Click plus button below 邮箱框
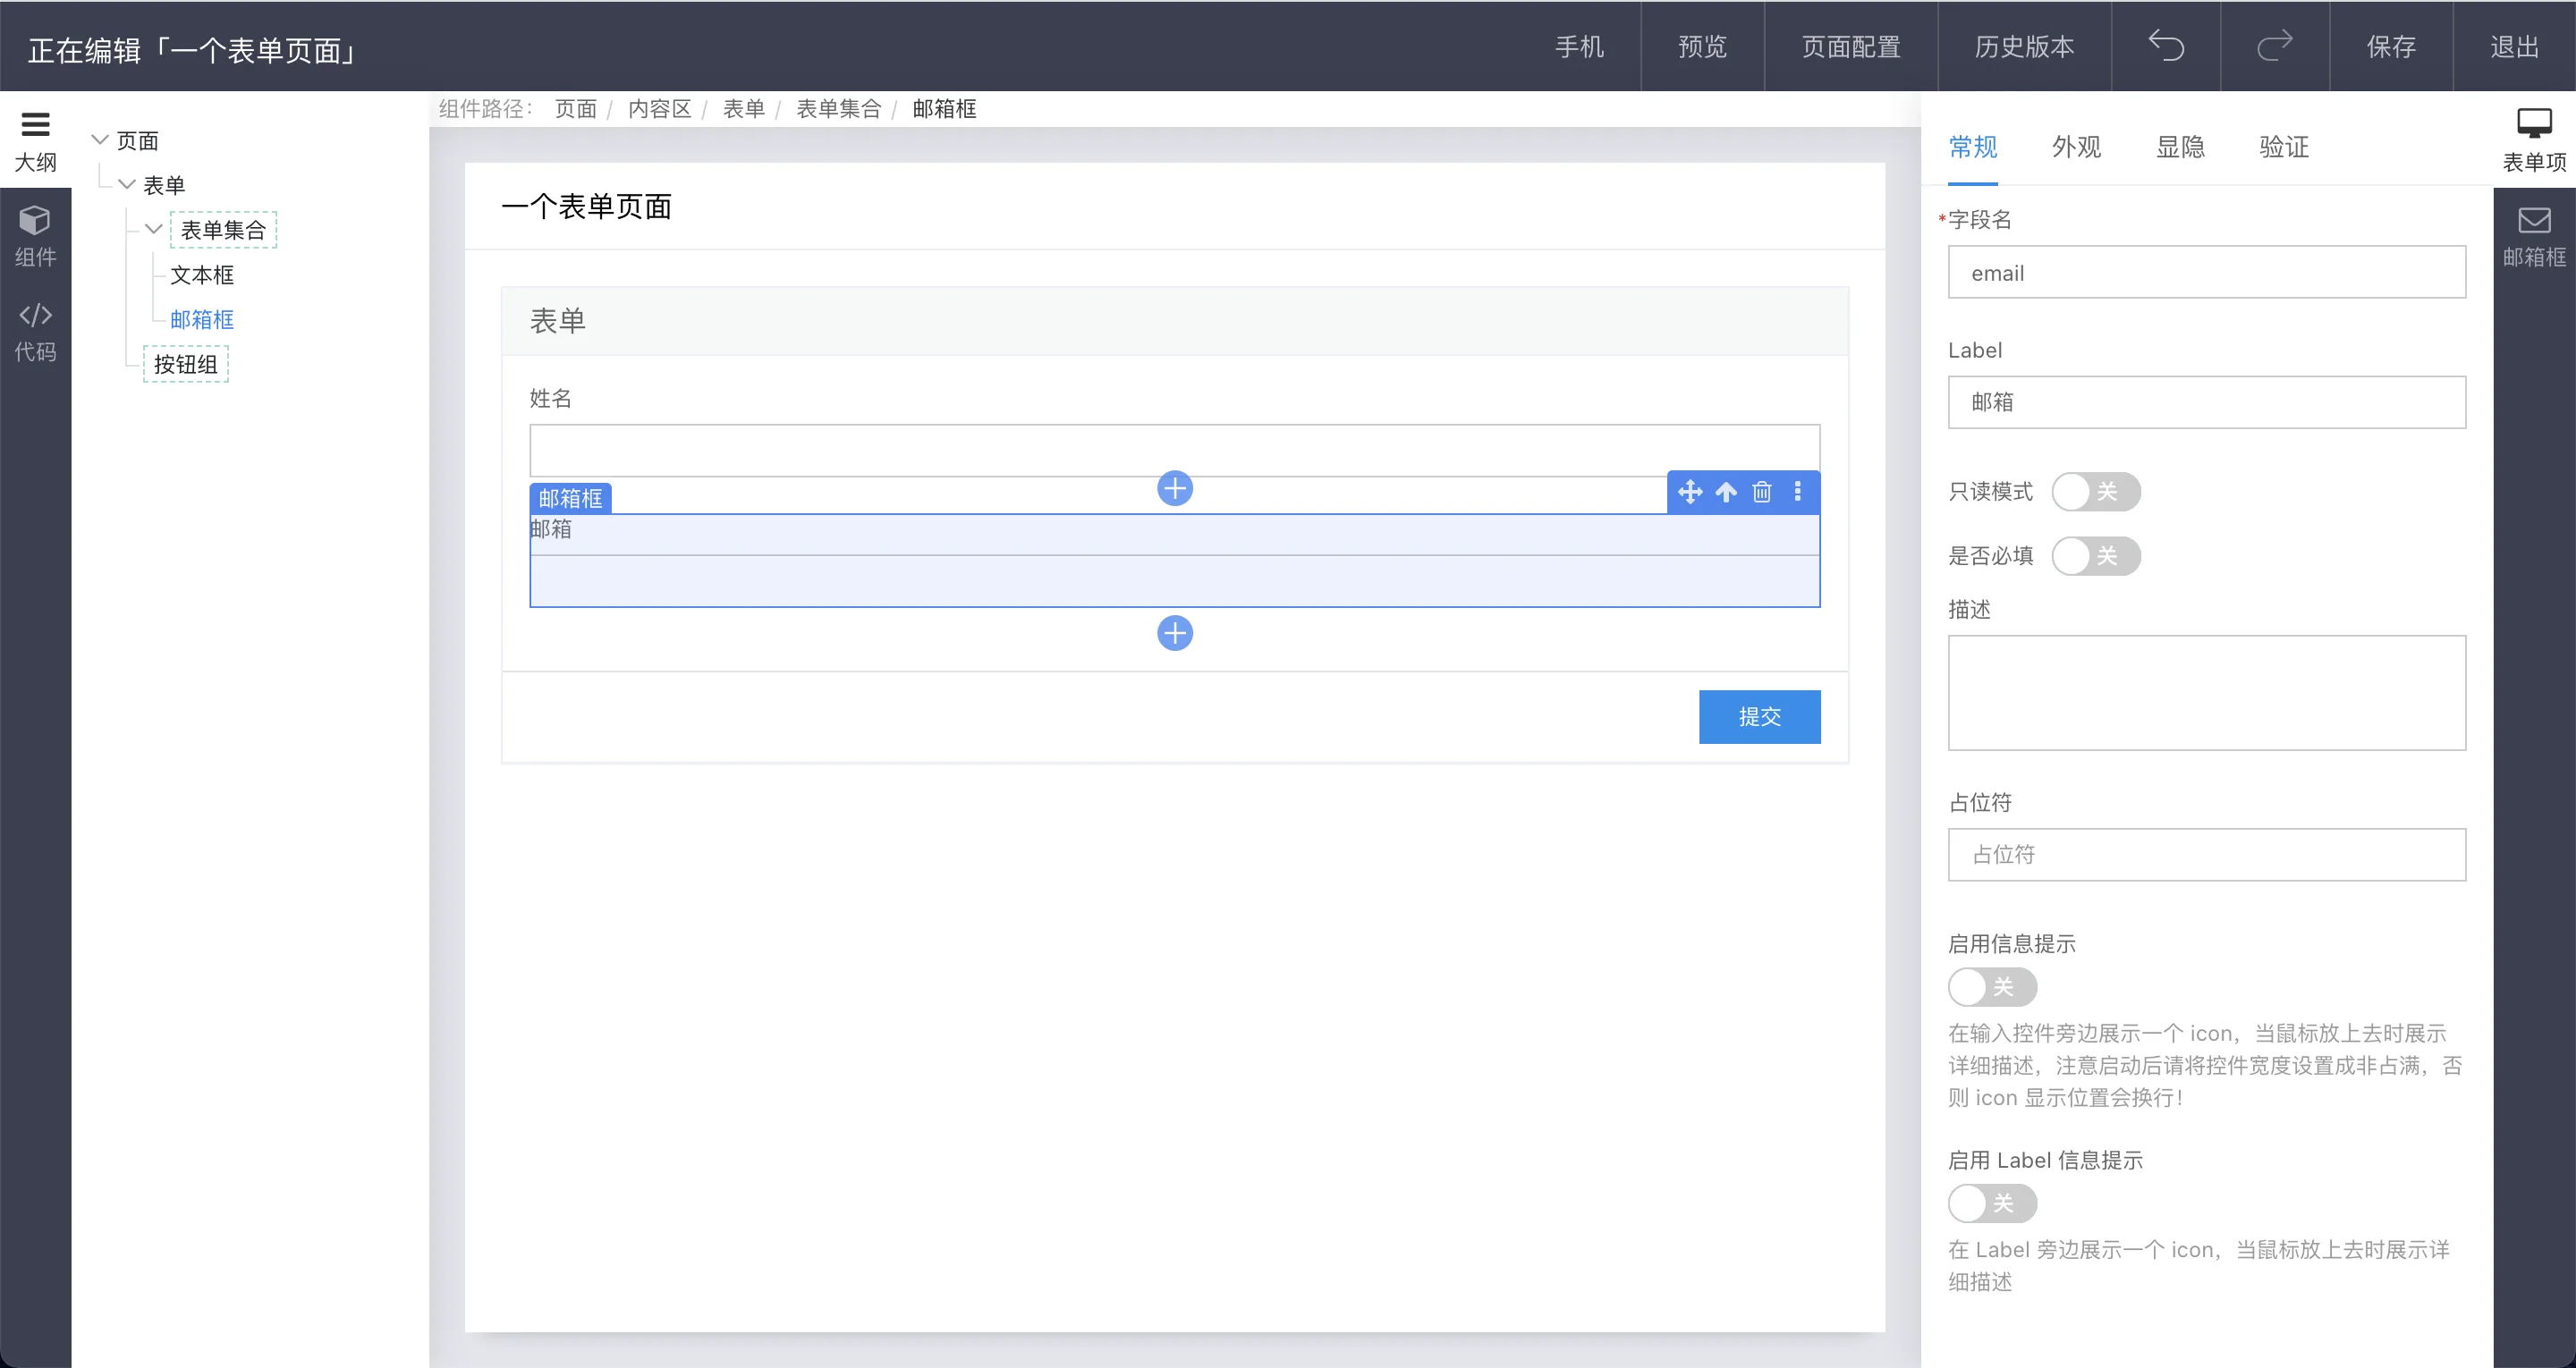2576x1368 pixels. [x=1175, y=633]
